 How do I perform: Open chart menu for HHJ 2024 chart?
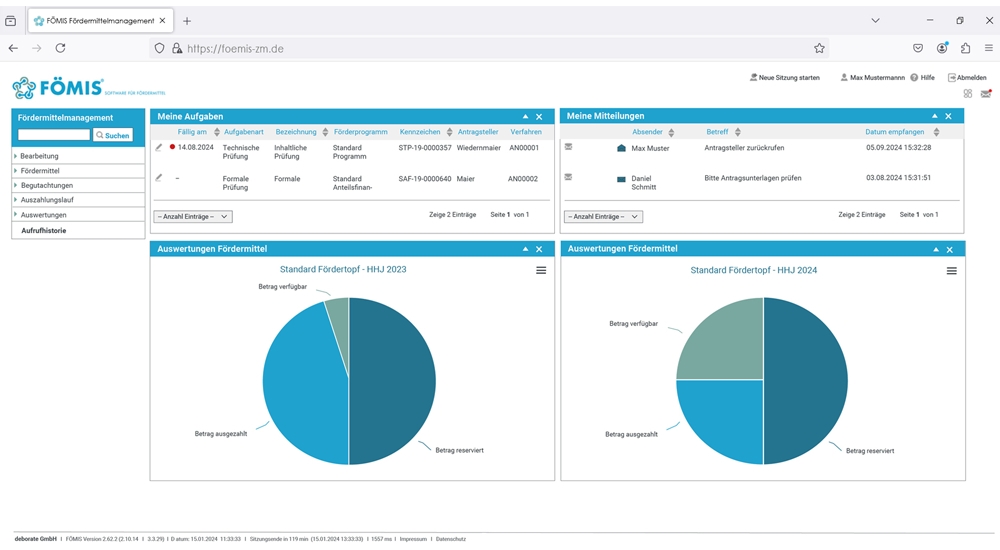(x=952, y=271)
